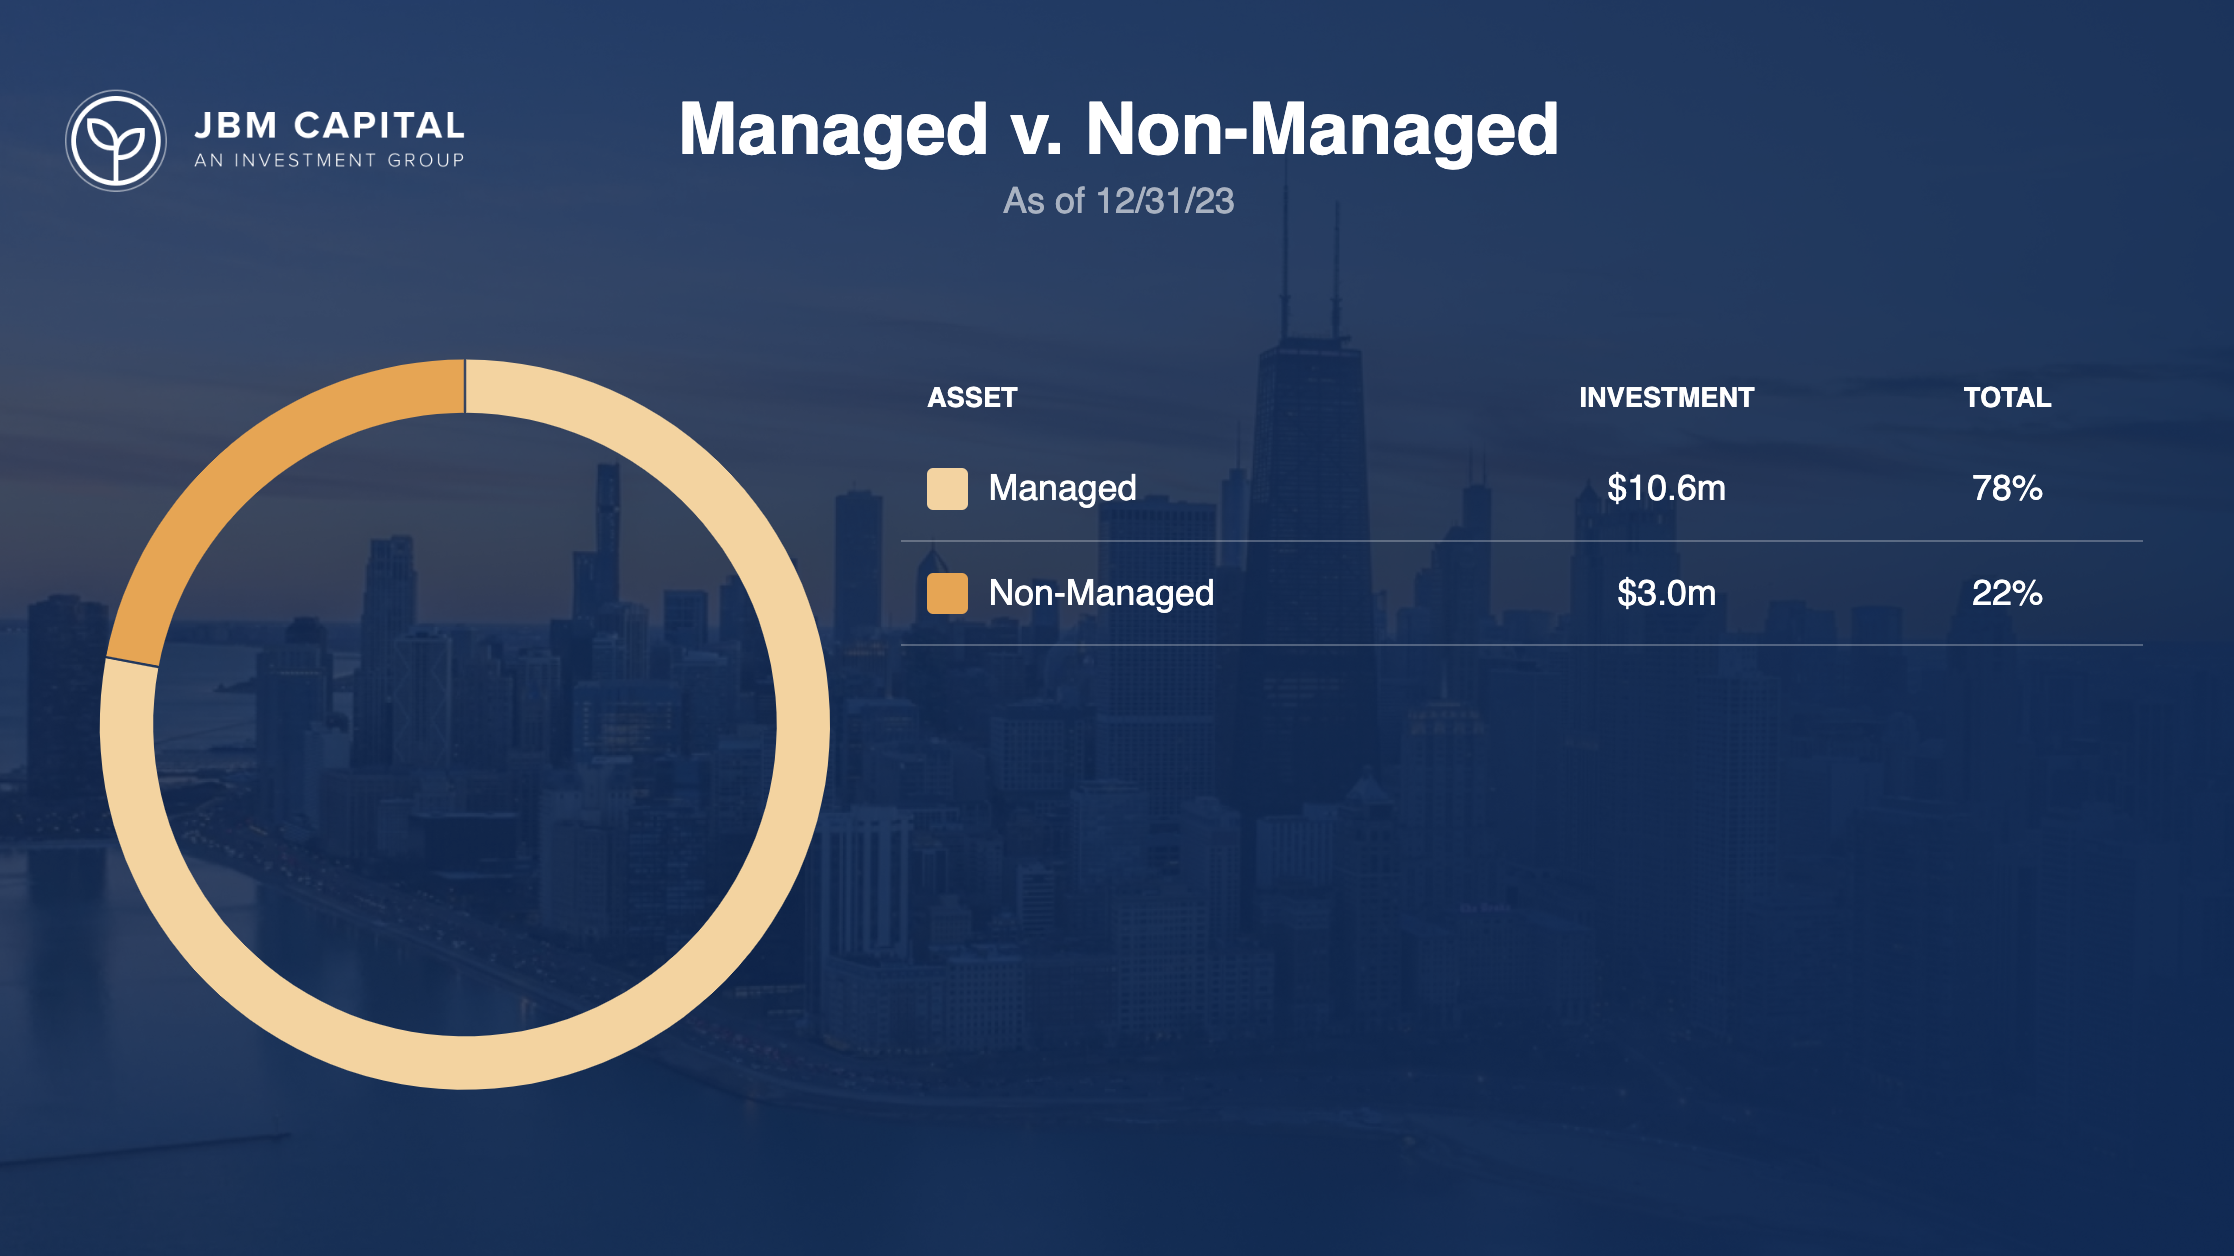Select the Managed v. Non-Managed title

point(1118,130)
